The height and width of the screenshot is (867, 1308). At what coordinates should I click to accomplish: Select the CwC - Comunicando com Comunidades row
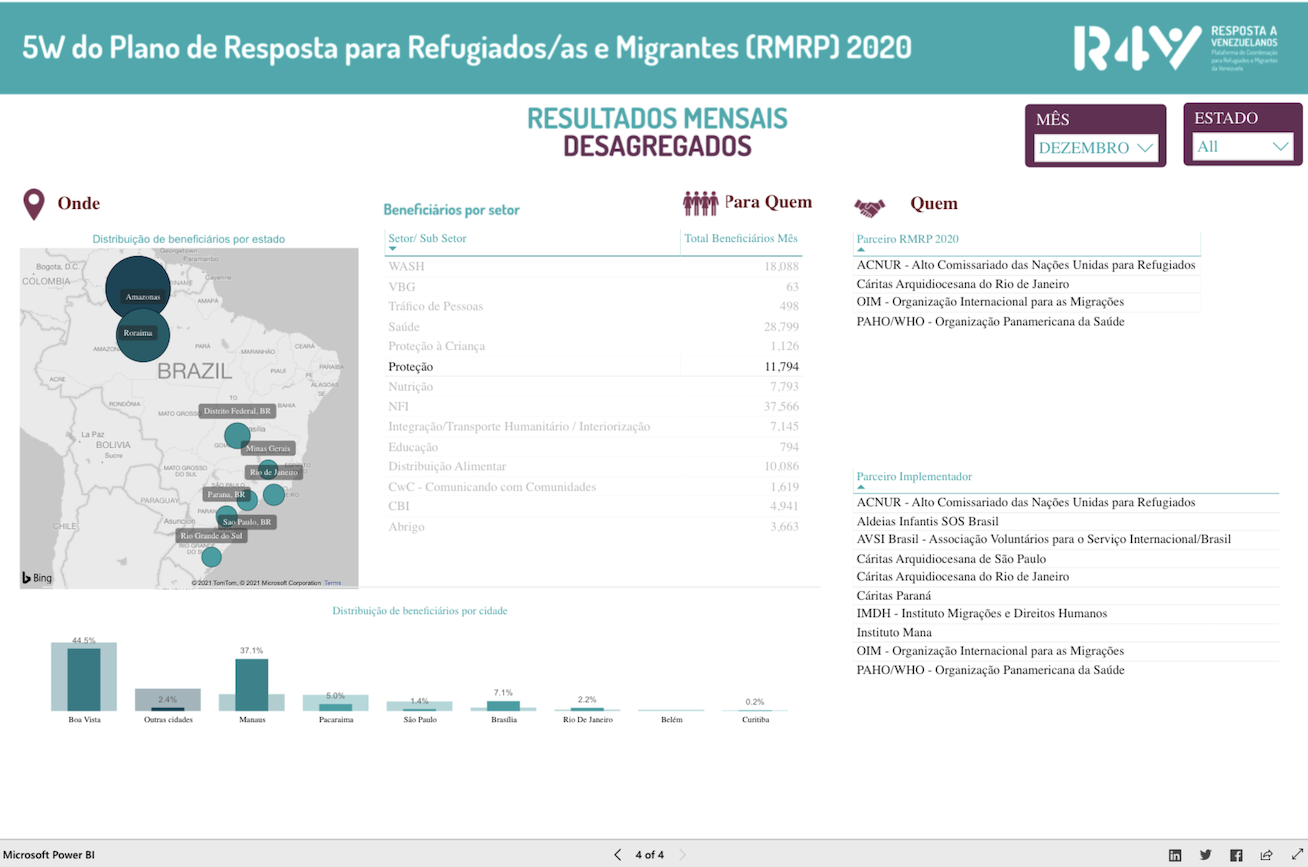pos(593,487)
